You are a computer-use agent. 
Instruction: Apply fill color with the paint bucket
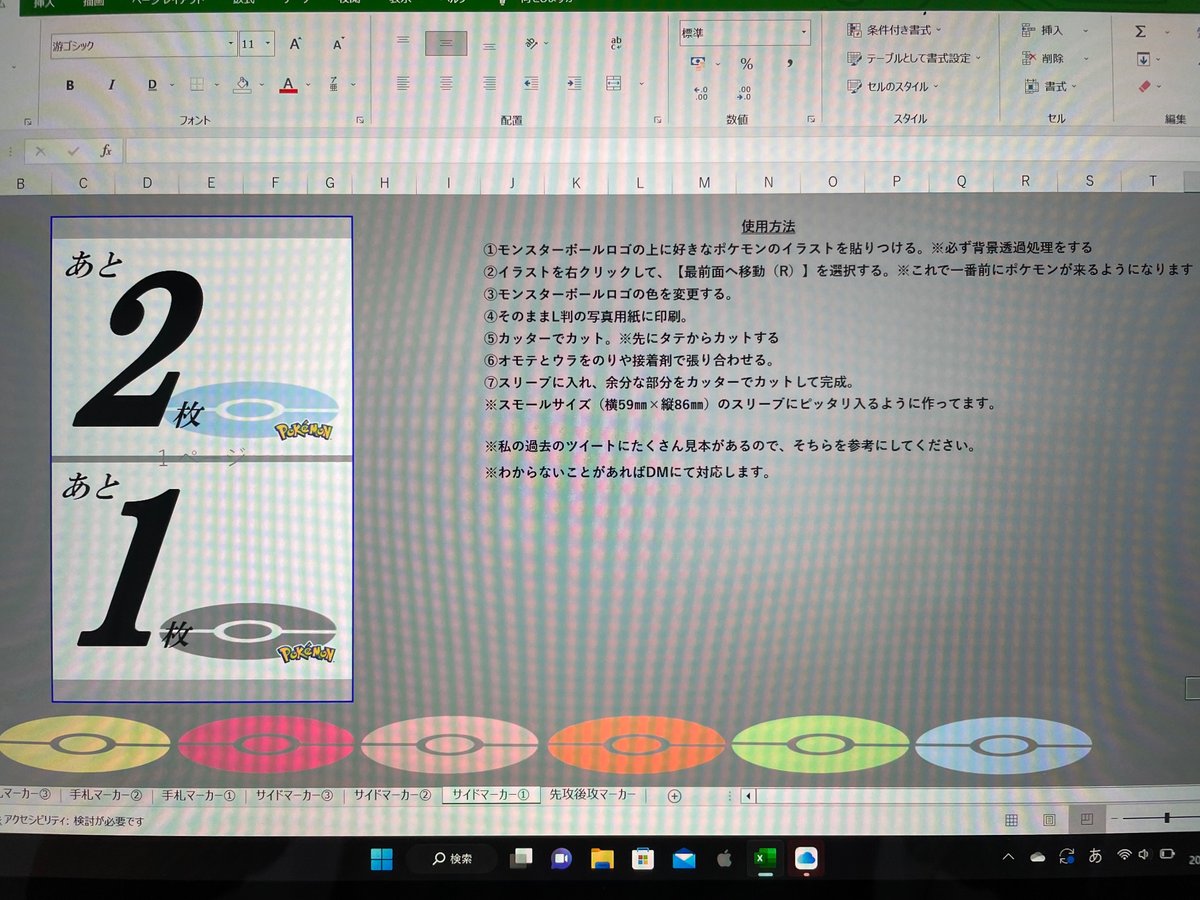tap(242, 85)
